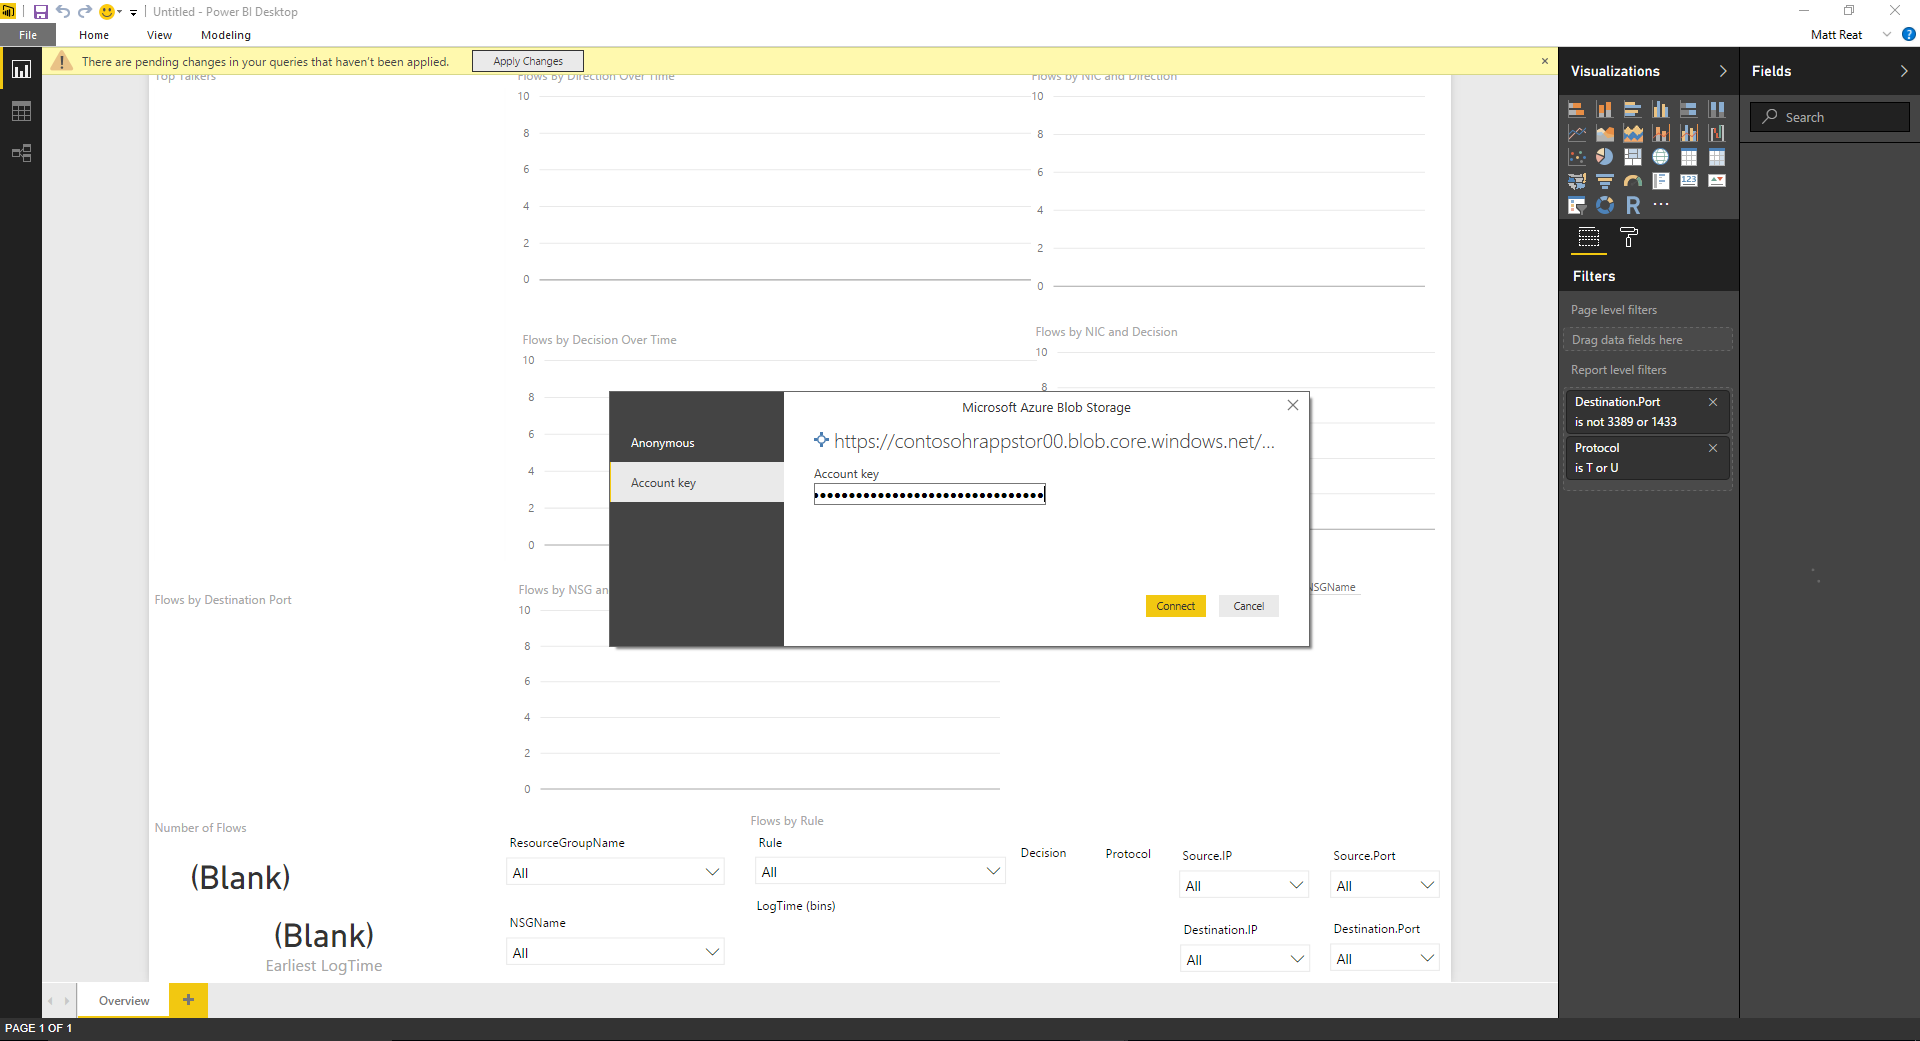
Task: Select the gauge visualization
Action: click(1633, 181)
